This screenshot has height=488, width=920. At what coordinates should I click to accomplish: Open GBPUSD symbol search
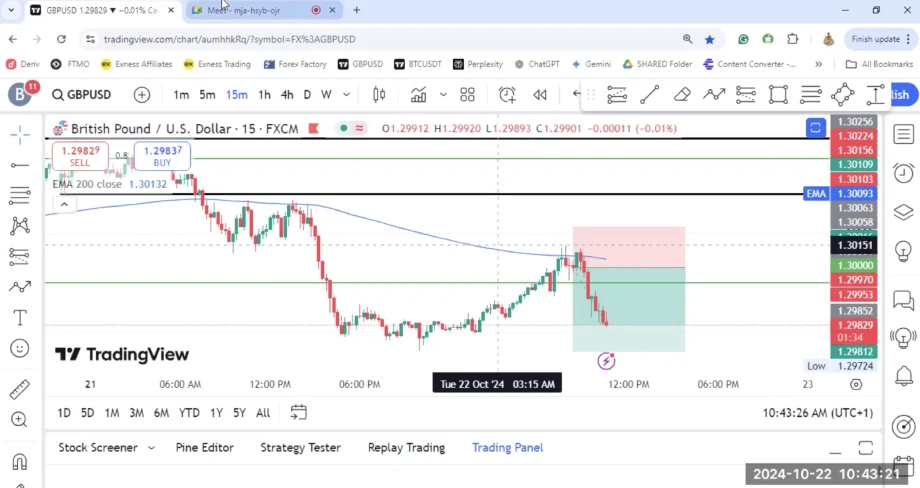point(82,94)
